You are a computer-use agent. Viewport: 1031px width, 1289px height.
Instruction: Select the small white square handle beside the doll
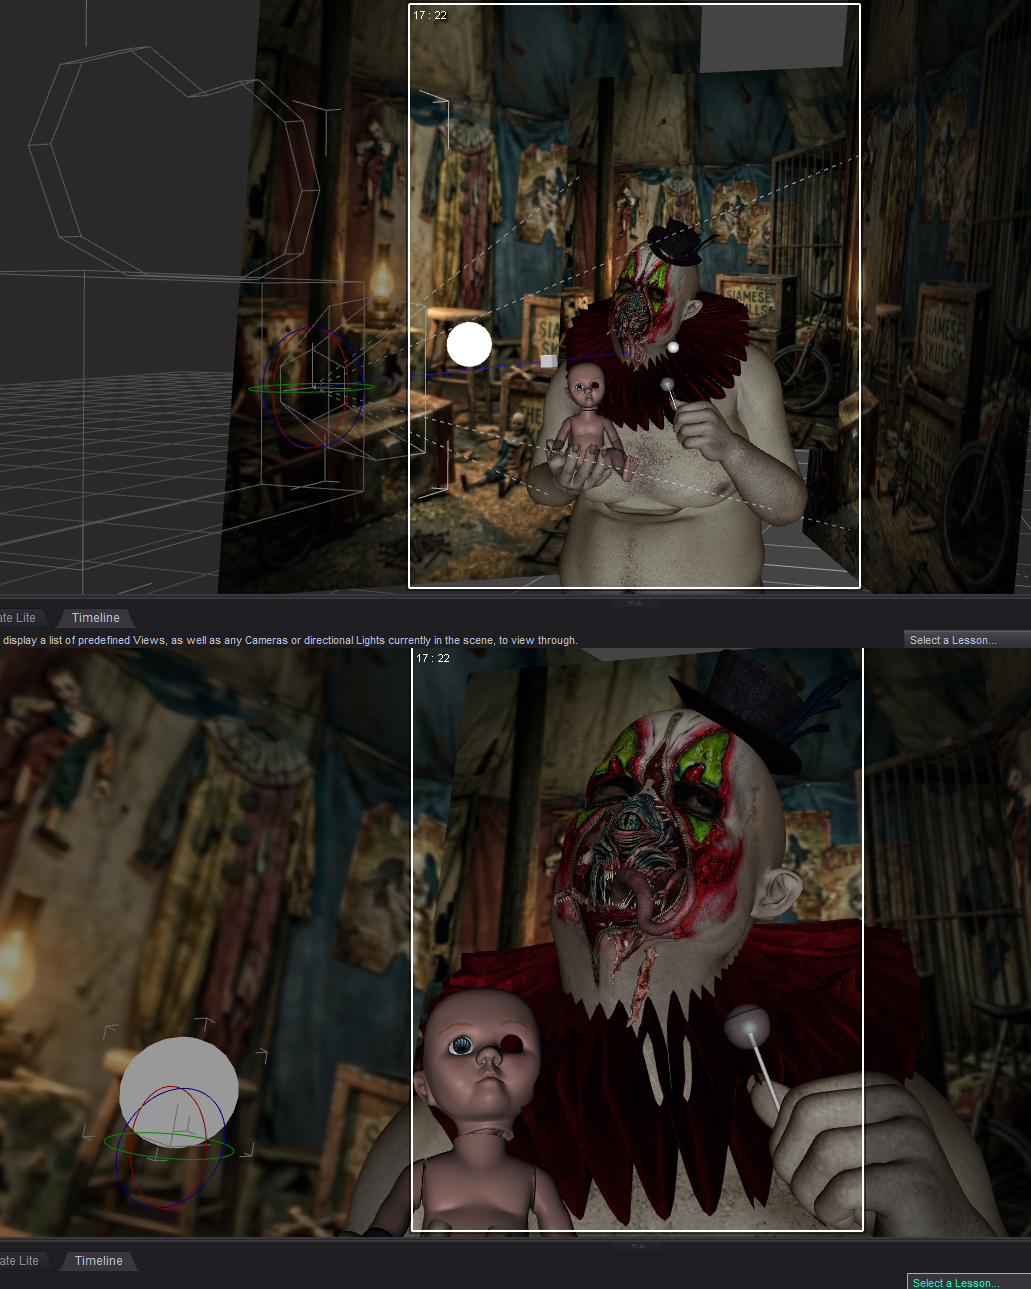click(548, 360)
